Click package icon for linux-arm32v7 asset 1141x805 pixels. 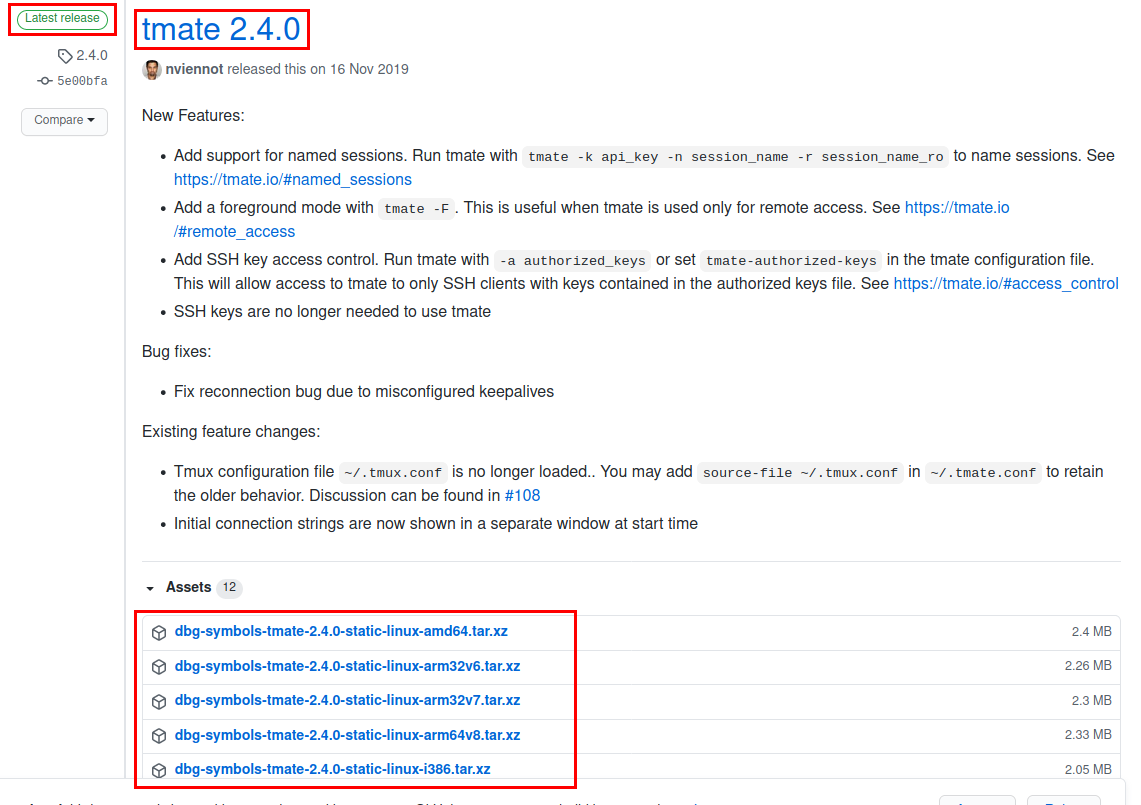(x=159, y=701)
